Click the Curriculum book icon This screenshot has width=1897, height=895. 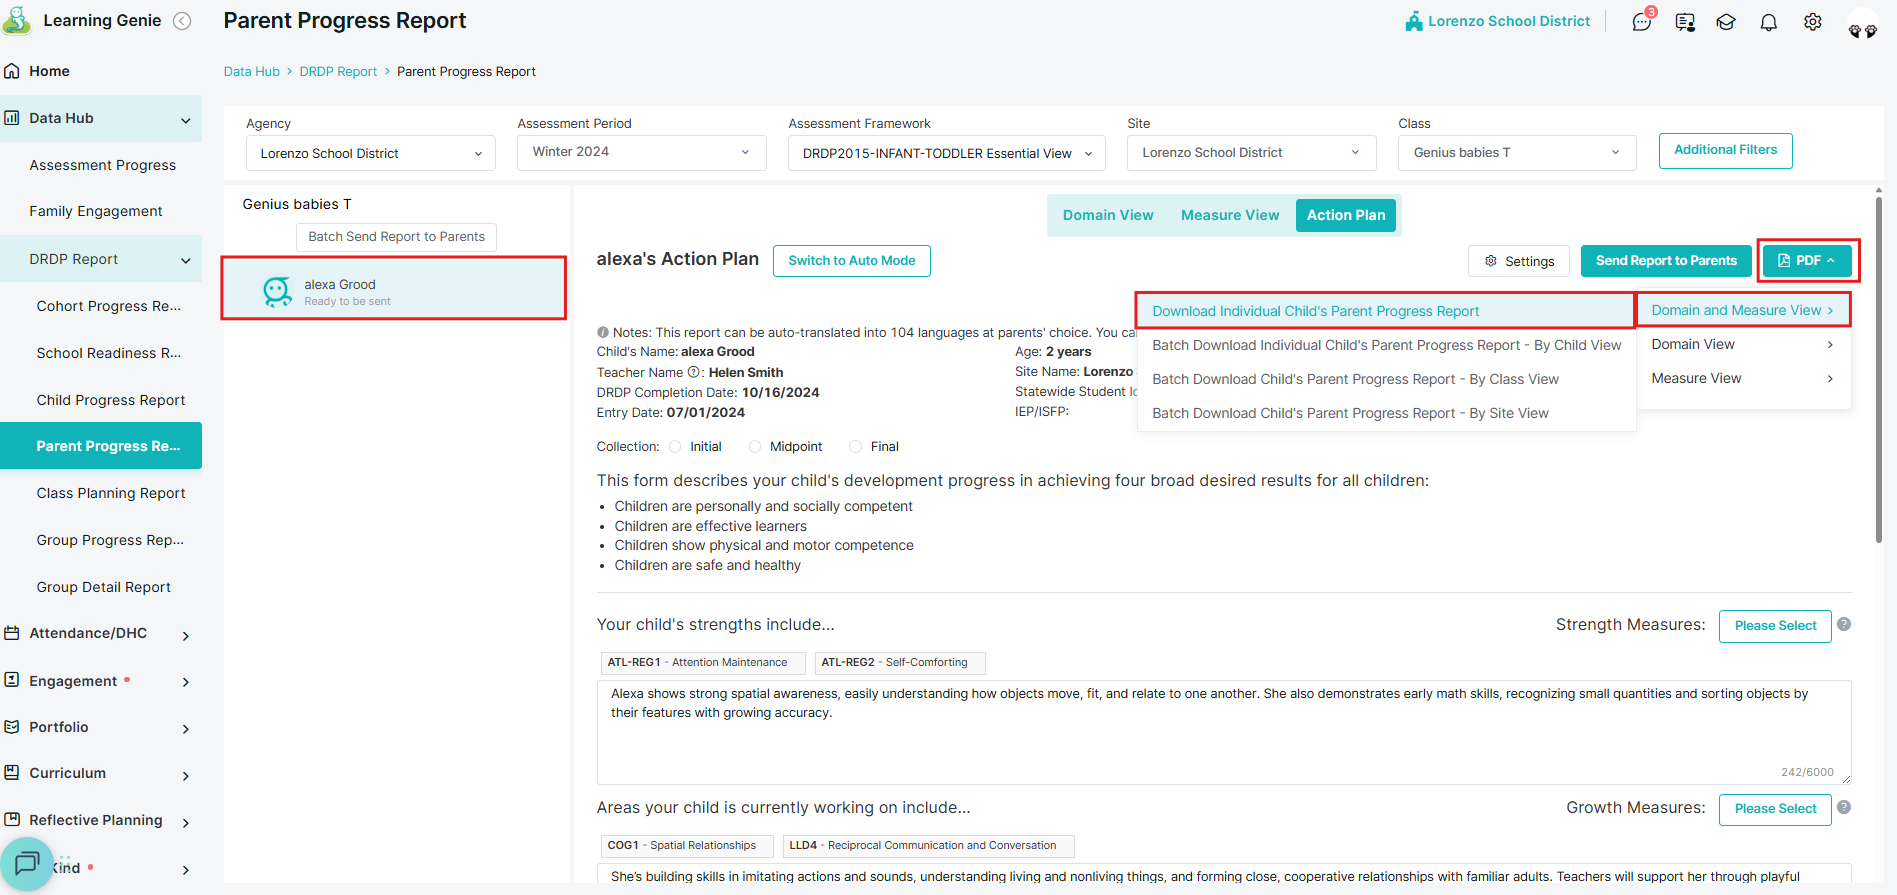point(12,773)
